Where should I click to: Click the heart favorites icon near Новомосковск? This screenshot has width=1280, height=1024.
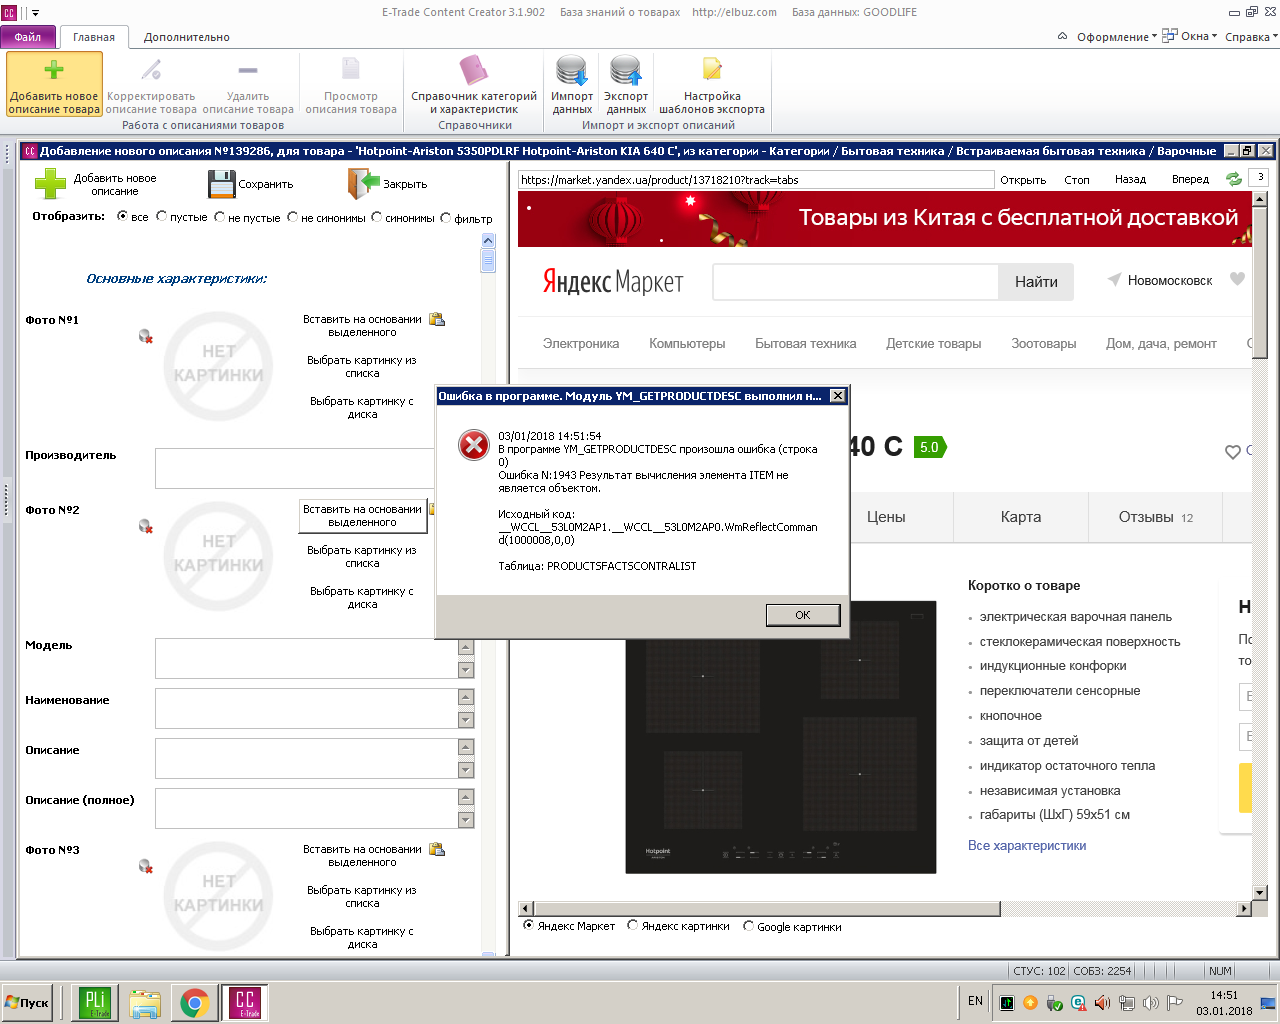pos(1237,280)
